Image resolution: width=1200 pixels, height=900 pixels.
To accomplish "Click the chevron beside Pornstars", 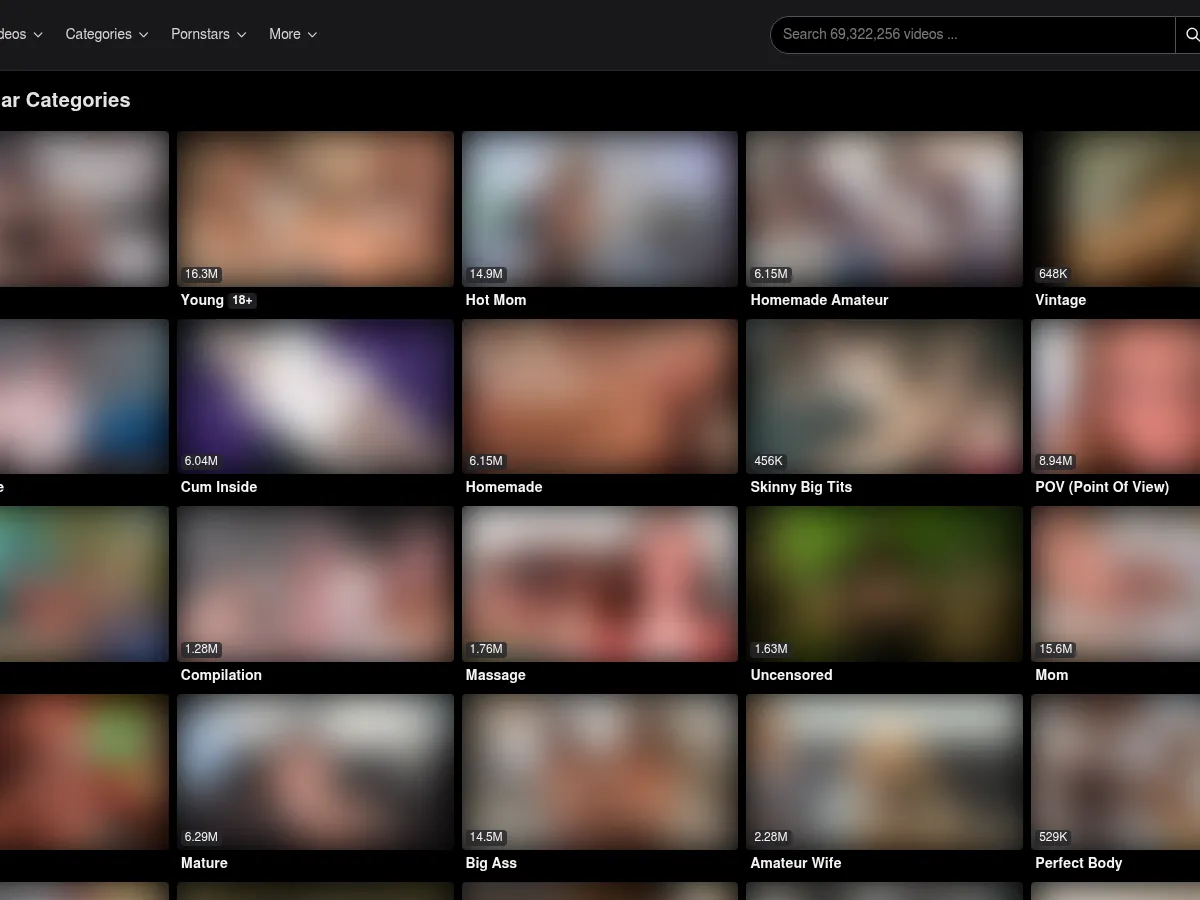I will click(241, 35).
